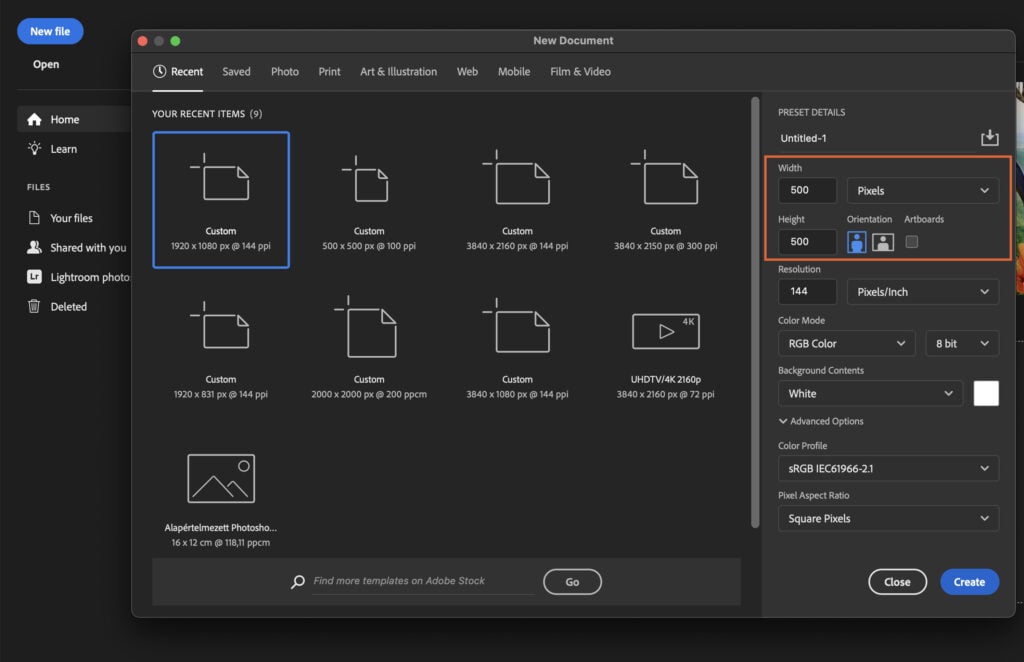Open Shared with you section

point(35,248)
